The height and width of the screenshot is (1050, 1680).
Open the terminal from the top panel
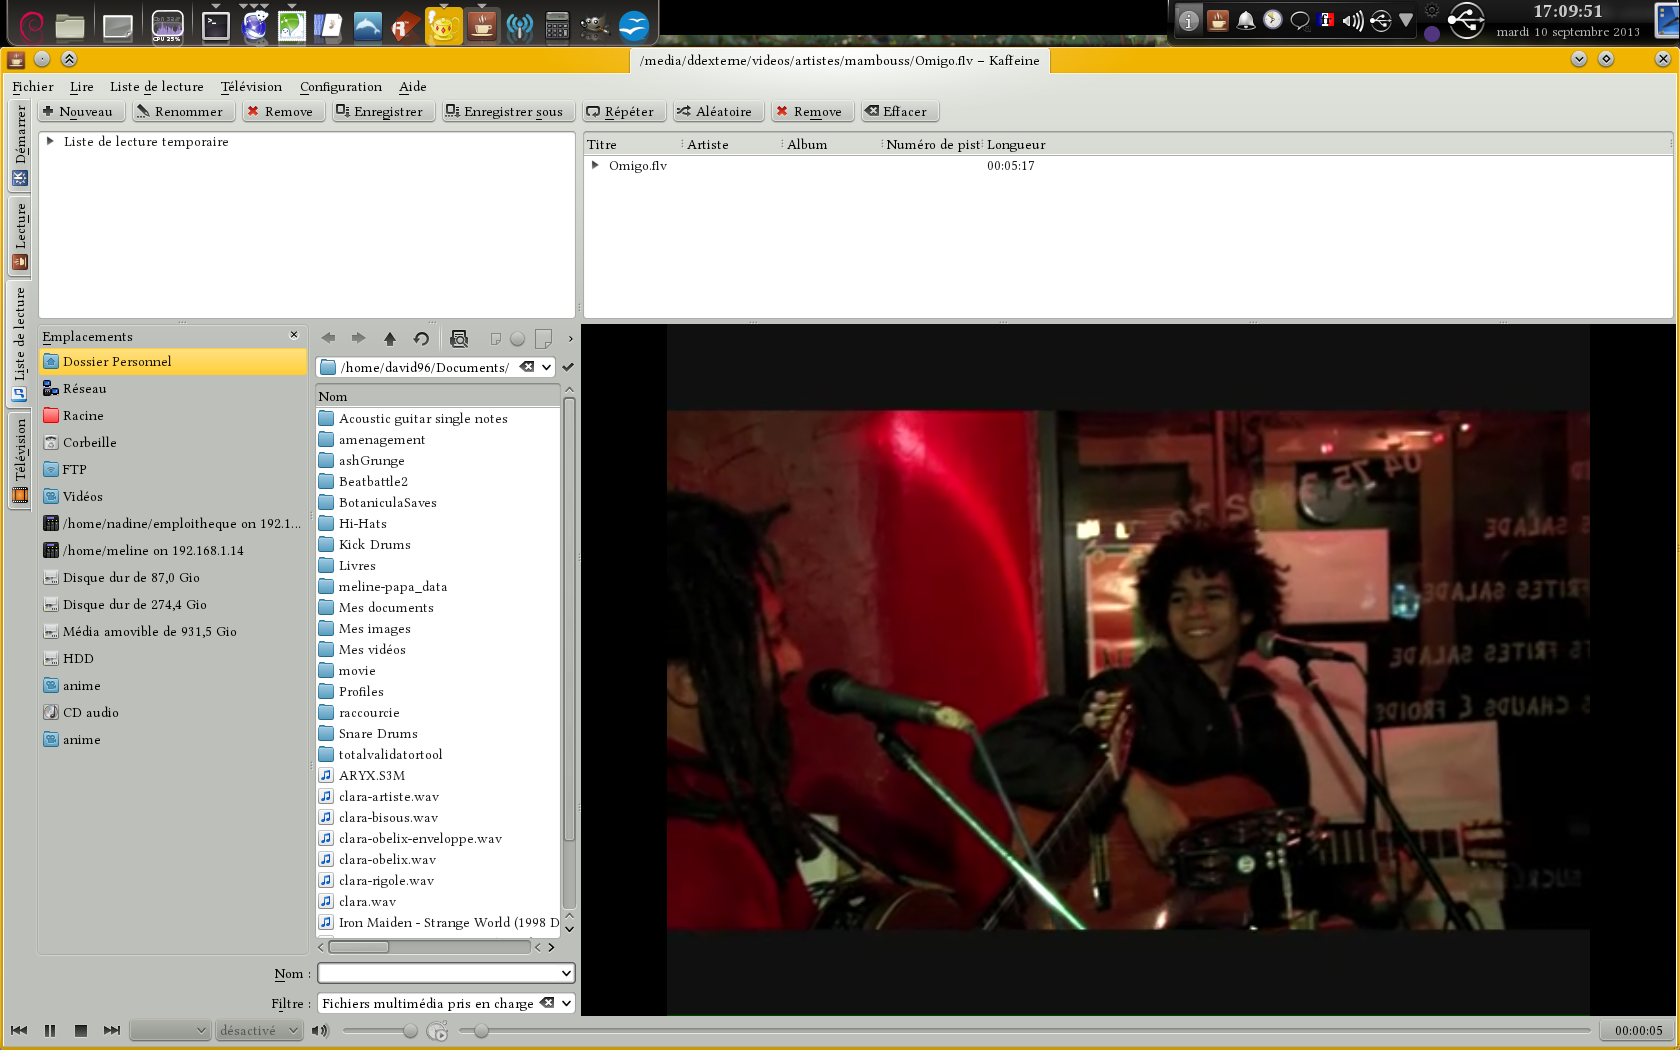pos(216,26)
